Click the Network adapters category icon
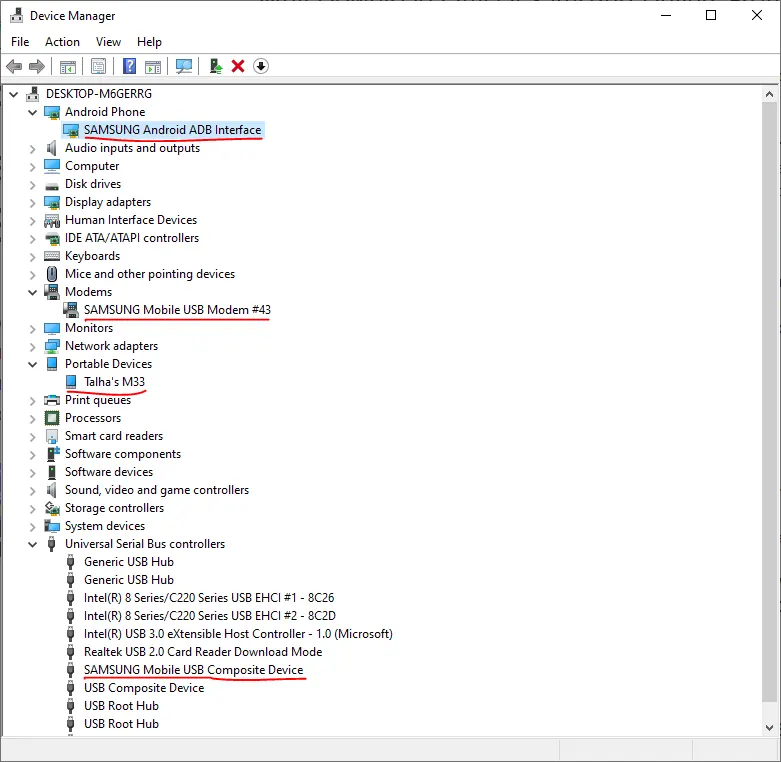This screenshot has width=781, height=762. coord(52,346)
